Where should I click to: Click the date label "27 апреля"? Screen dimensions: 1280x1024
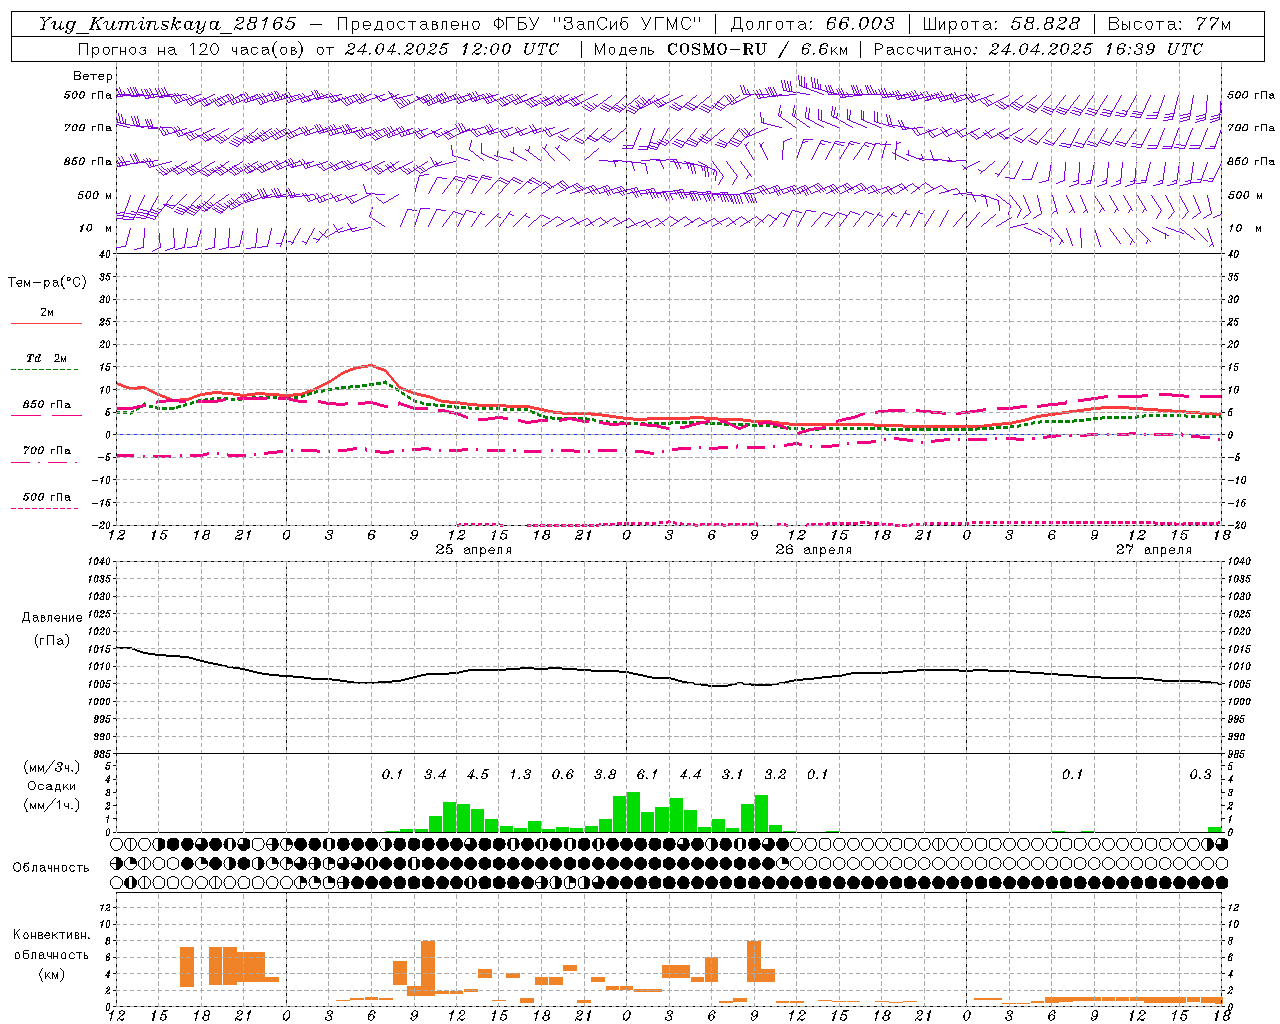point(1154,550)
